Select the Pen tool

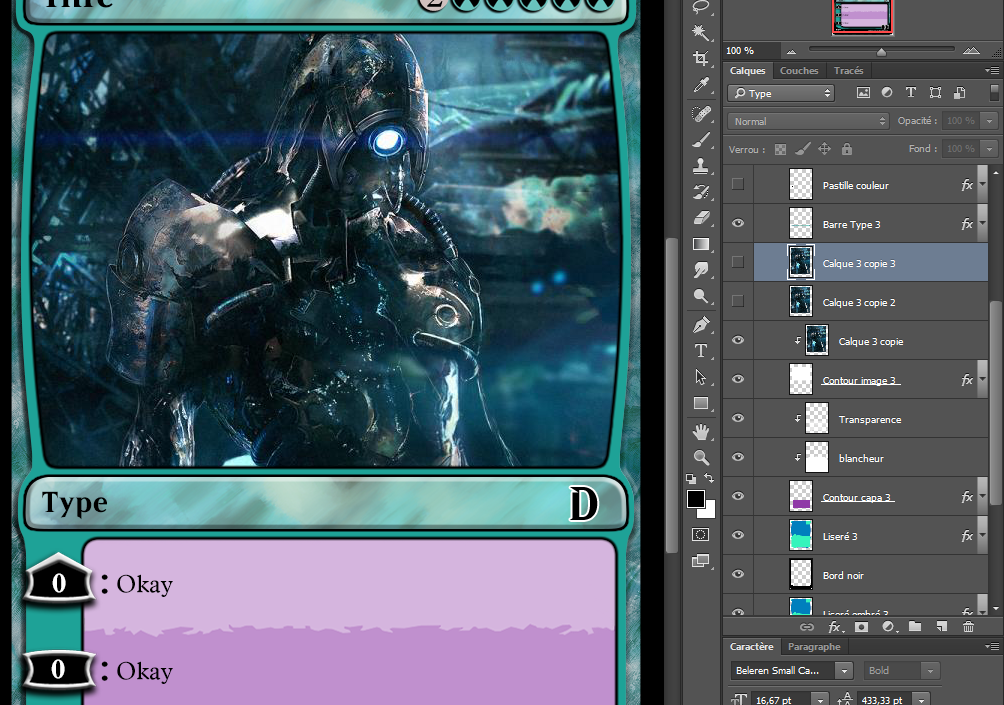point(701,325)
